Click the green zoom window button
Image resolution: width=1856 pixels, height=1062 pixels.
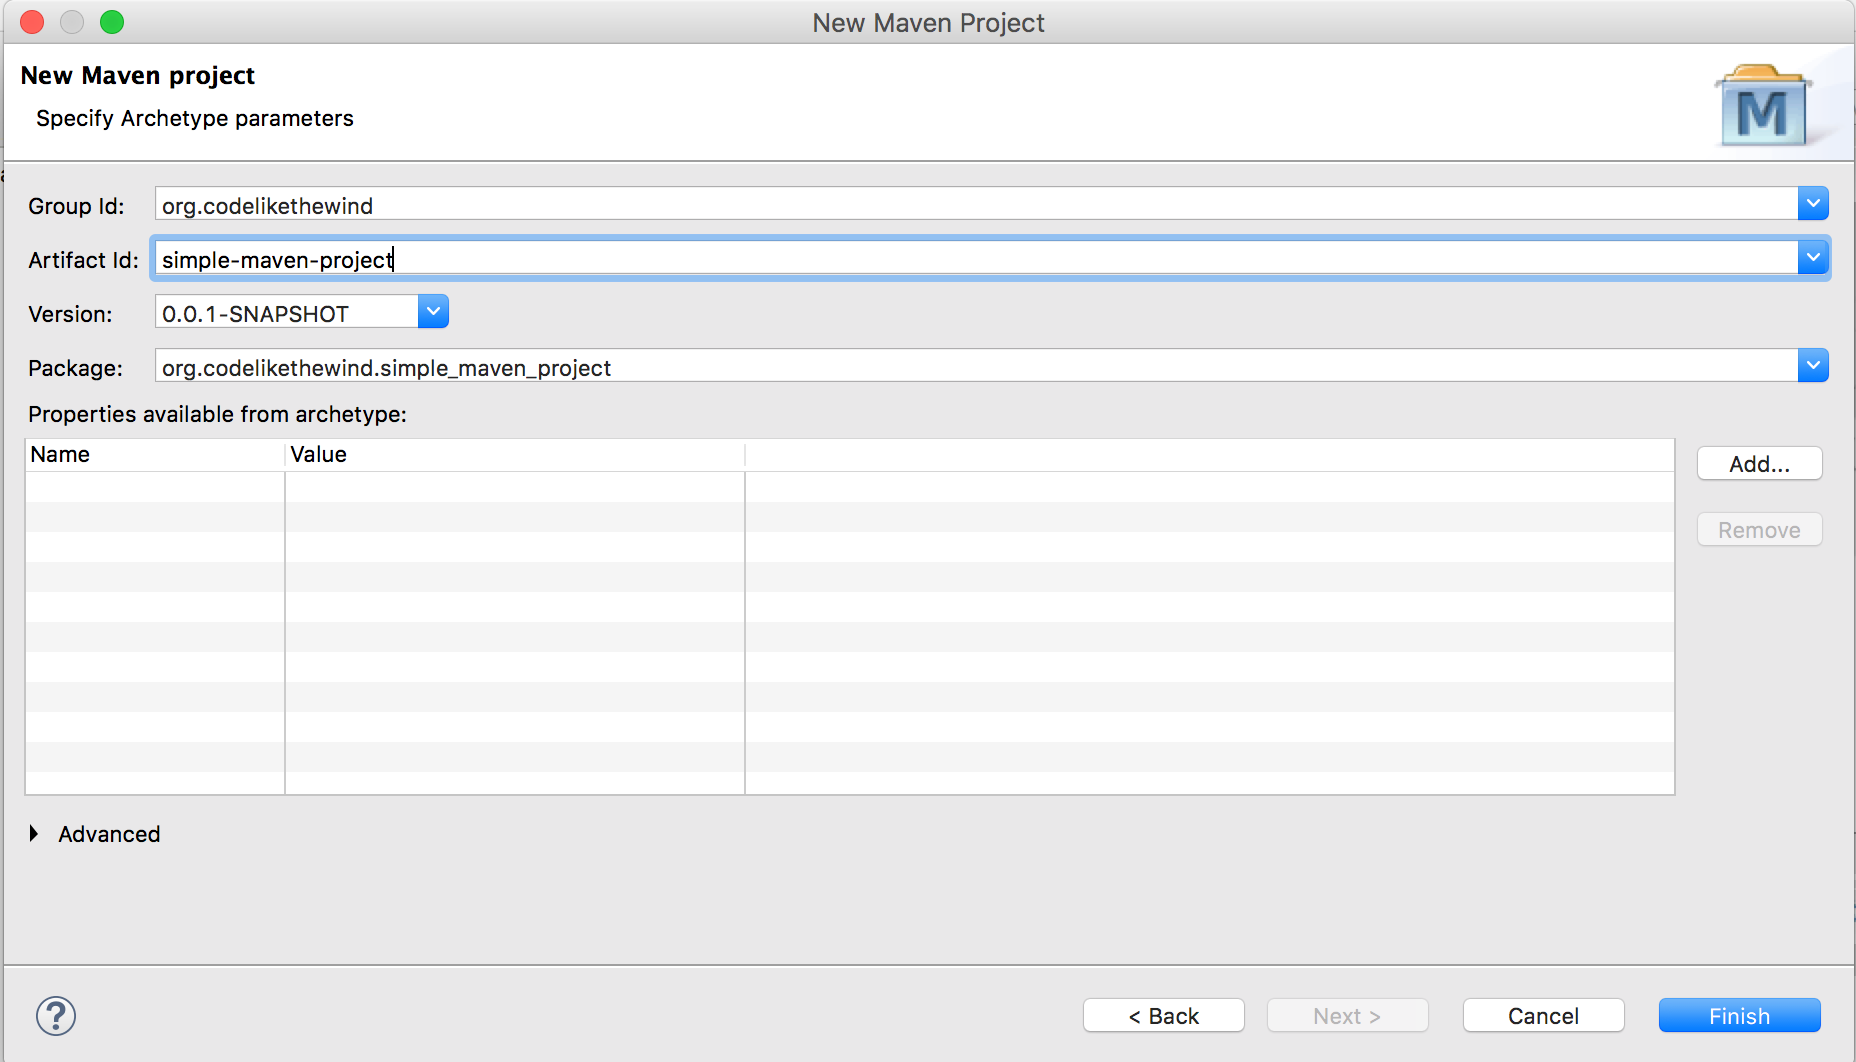(112, 22)
